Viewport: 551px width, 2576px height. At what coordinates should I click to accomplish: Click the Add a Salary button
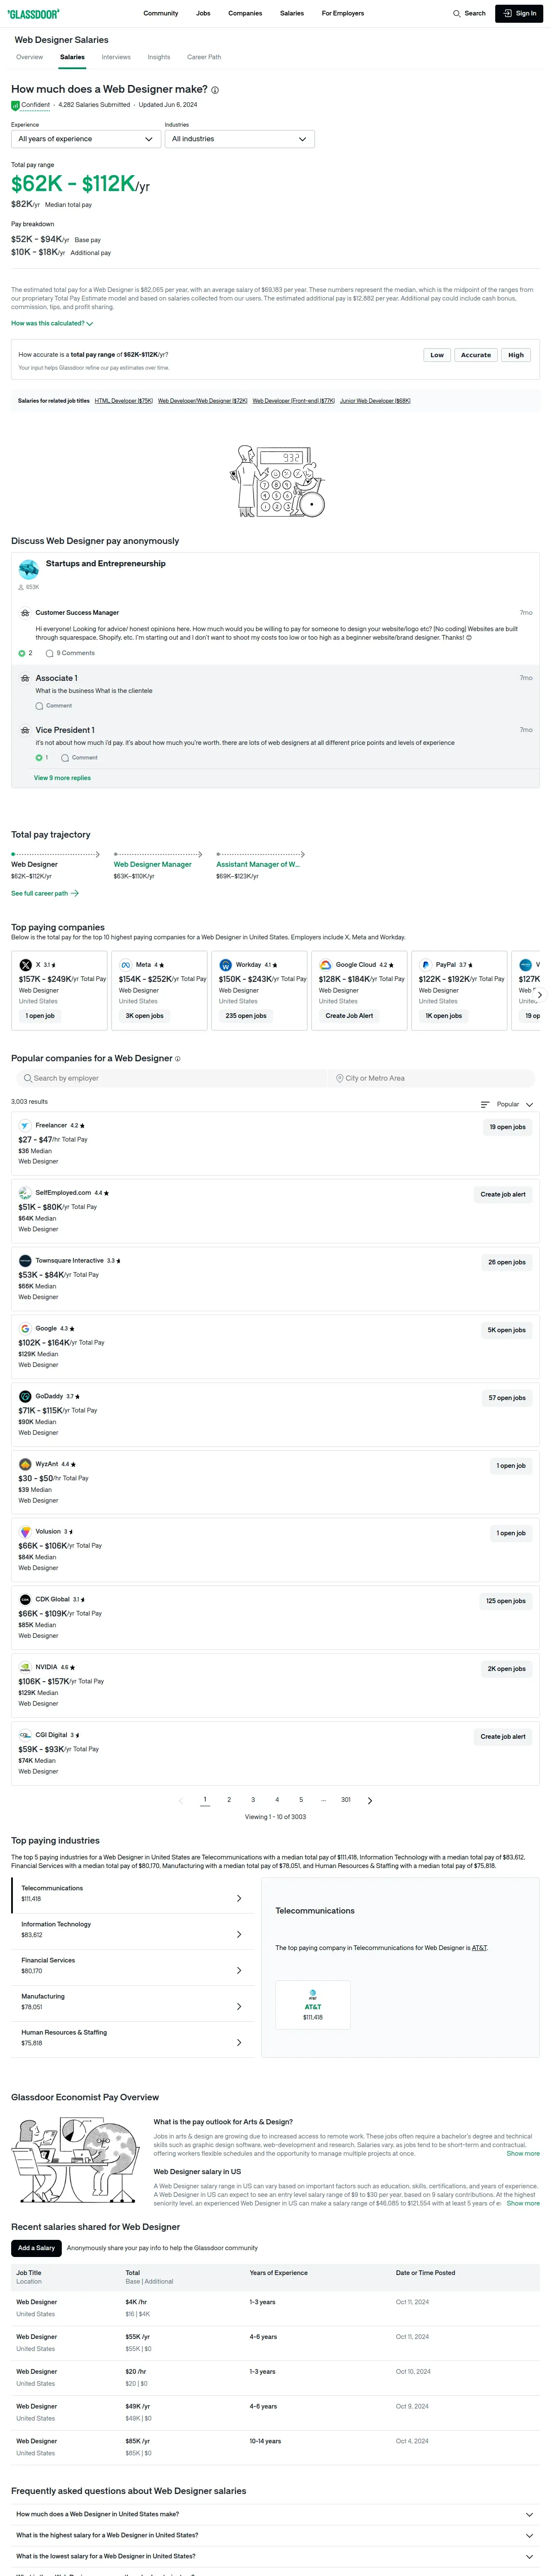click(x=36, y=2248)
